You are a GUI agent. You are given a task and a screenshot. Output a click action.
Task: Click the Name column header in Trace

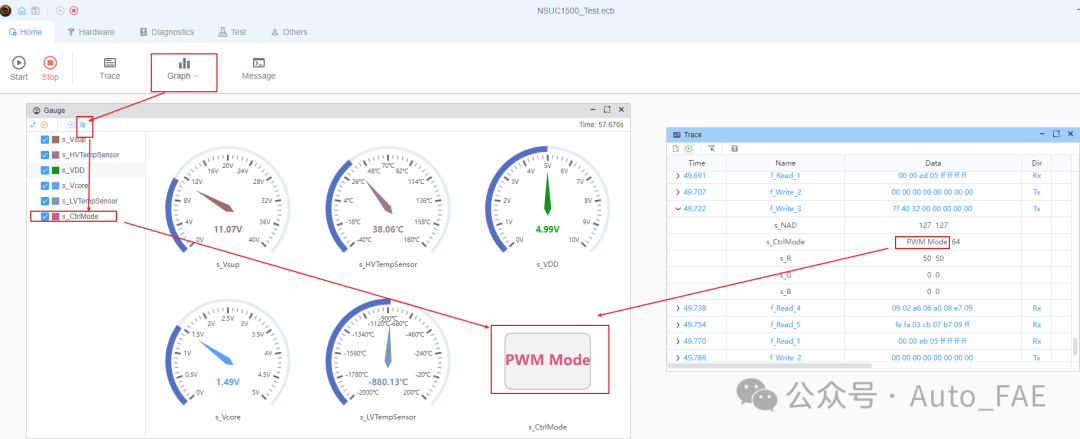785,163
